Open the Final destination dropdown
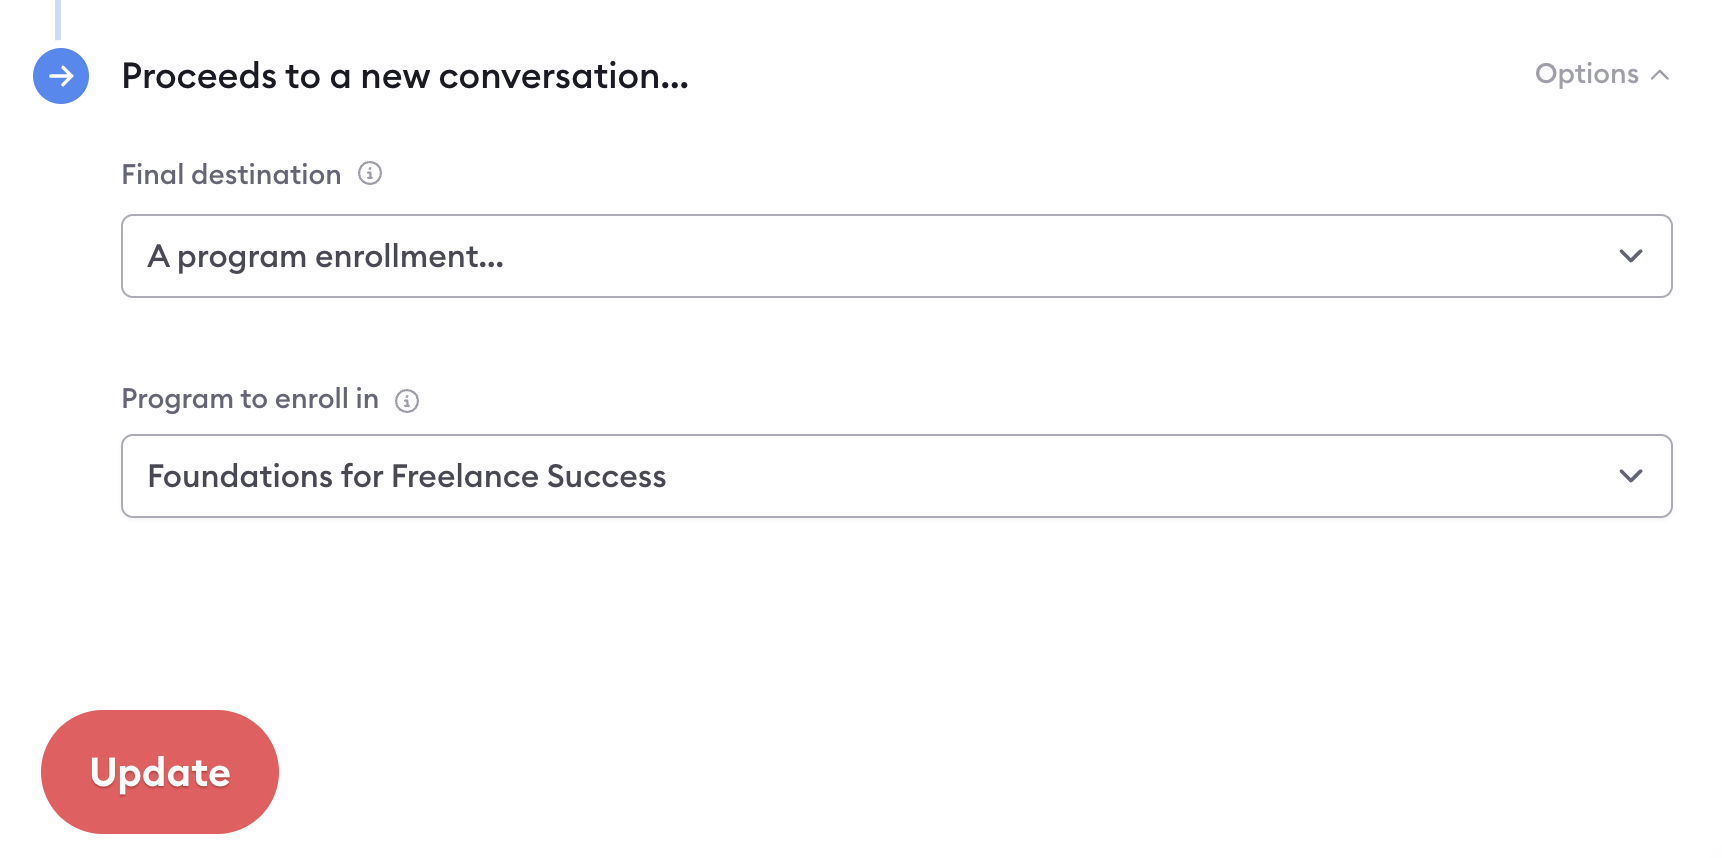Screen dimensions: 1722x858 [897, 256]
